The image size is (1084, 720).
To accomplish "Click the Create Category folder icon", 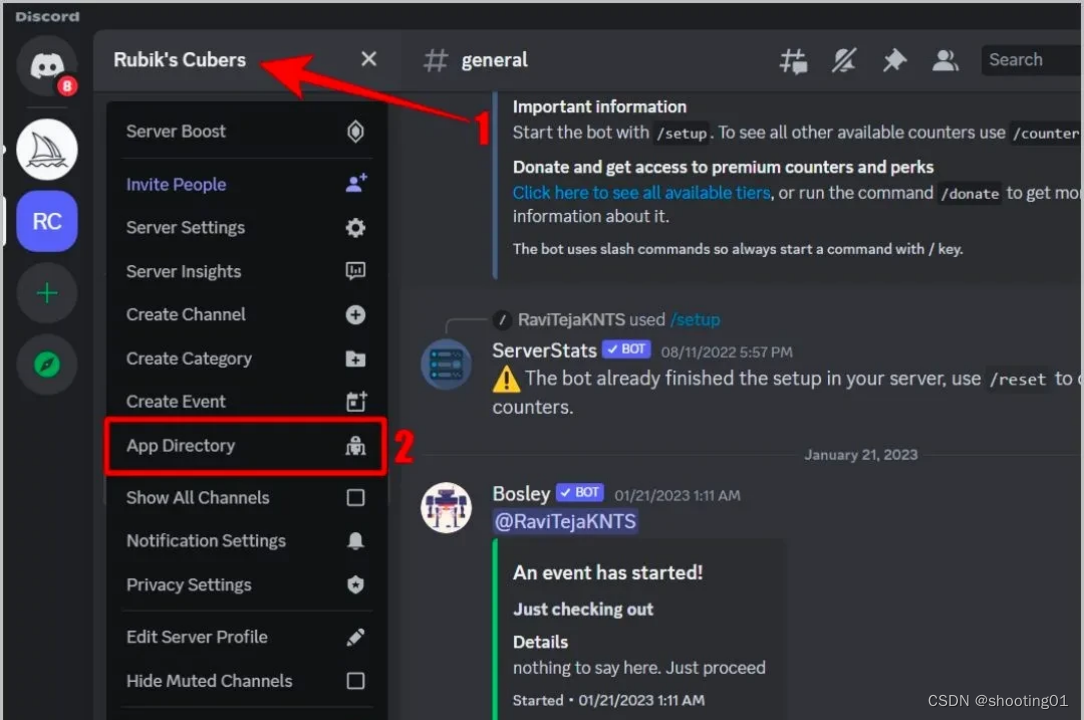I will (x=355, y=359).
